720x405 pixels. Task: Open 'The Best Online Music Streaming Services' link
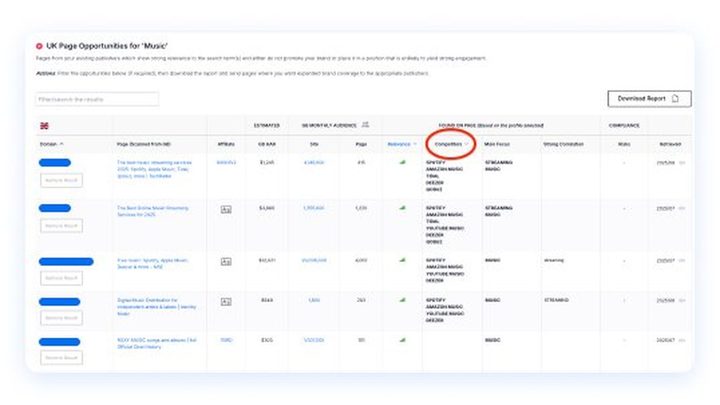[x=152, y=211]
